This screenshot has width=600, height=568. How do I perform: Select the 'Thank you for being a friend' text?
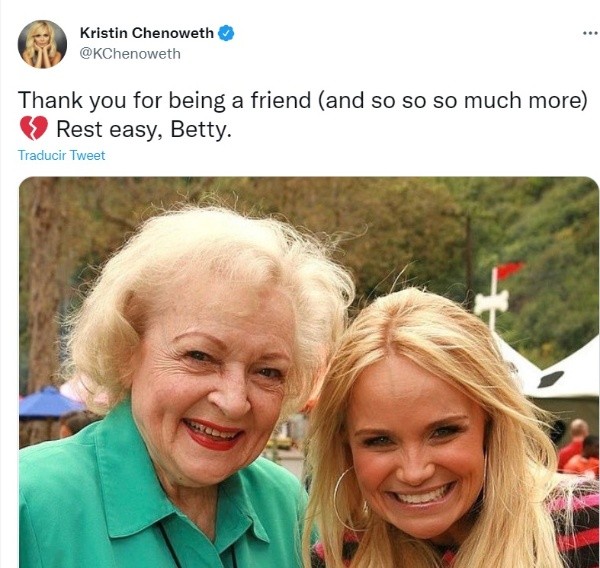click(x=164, y=100)
